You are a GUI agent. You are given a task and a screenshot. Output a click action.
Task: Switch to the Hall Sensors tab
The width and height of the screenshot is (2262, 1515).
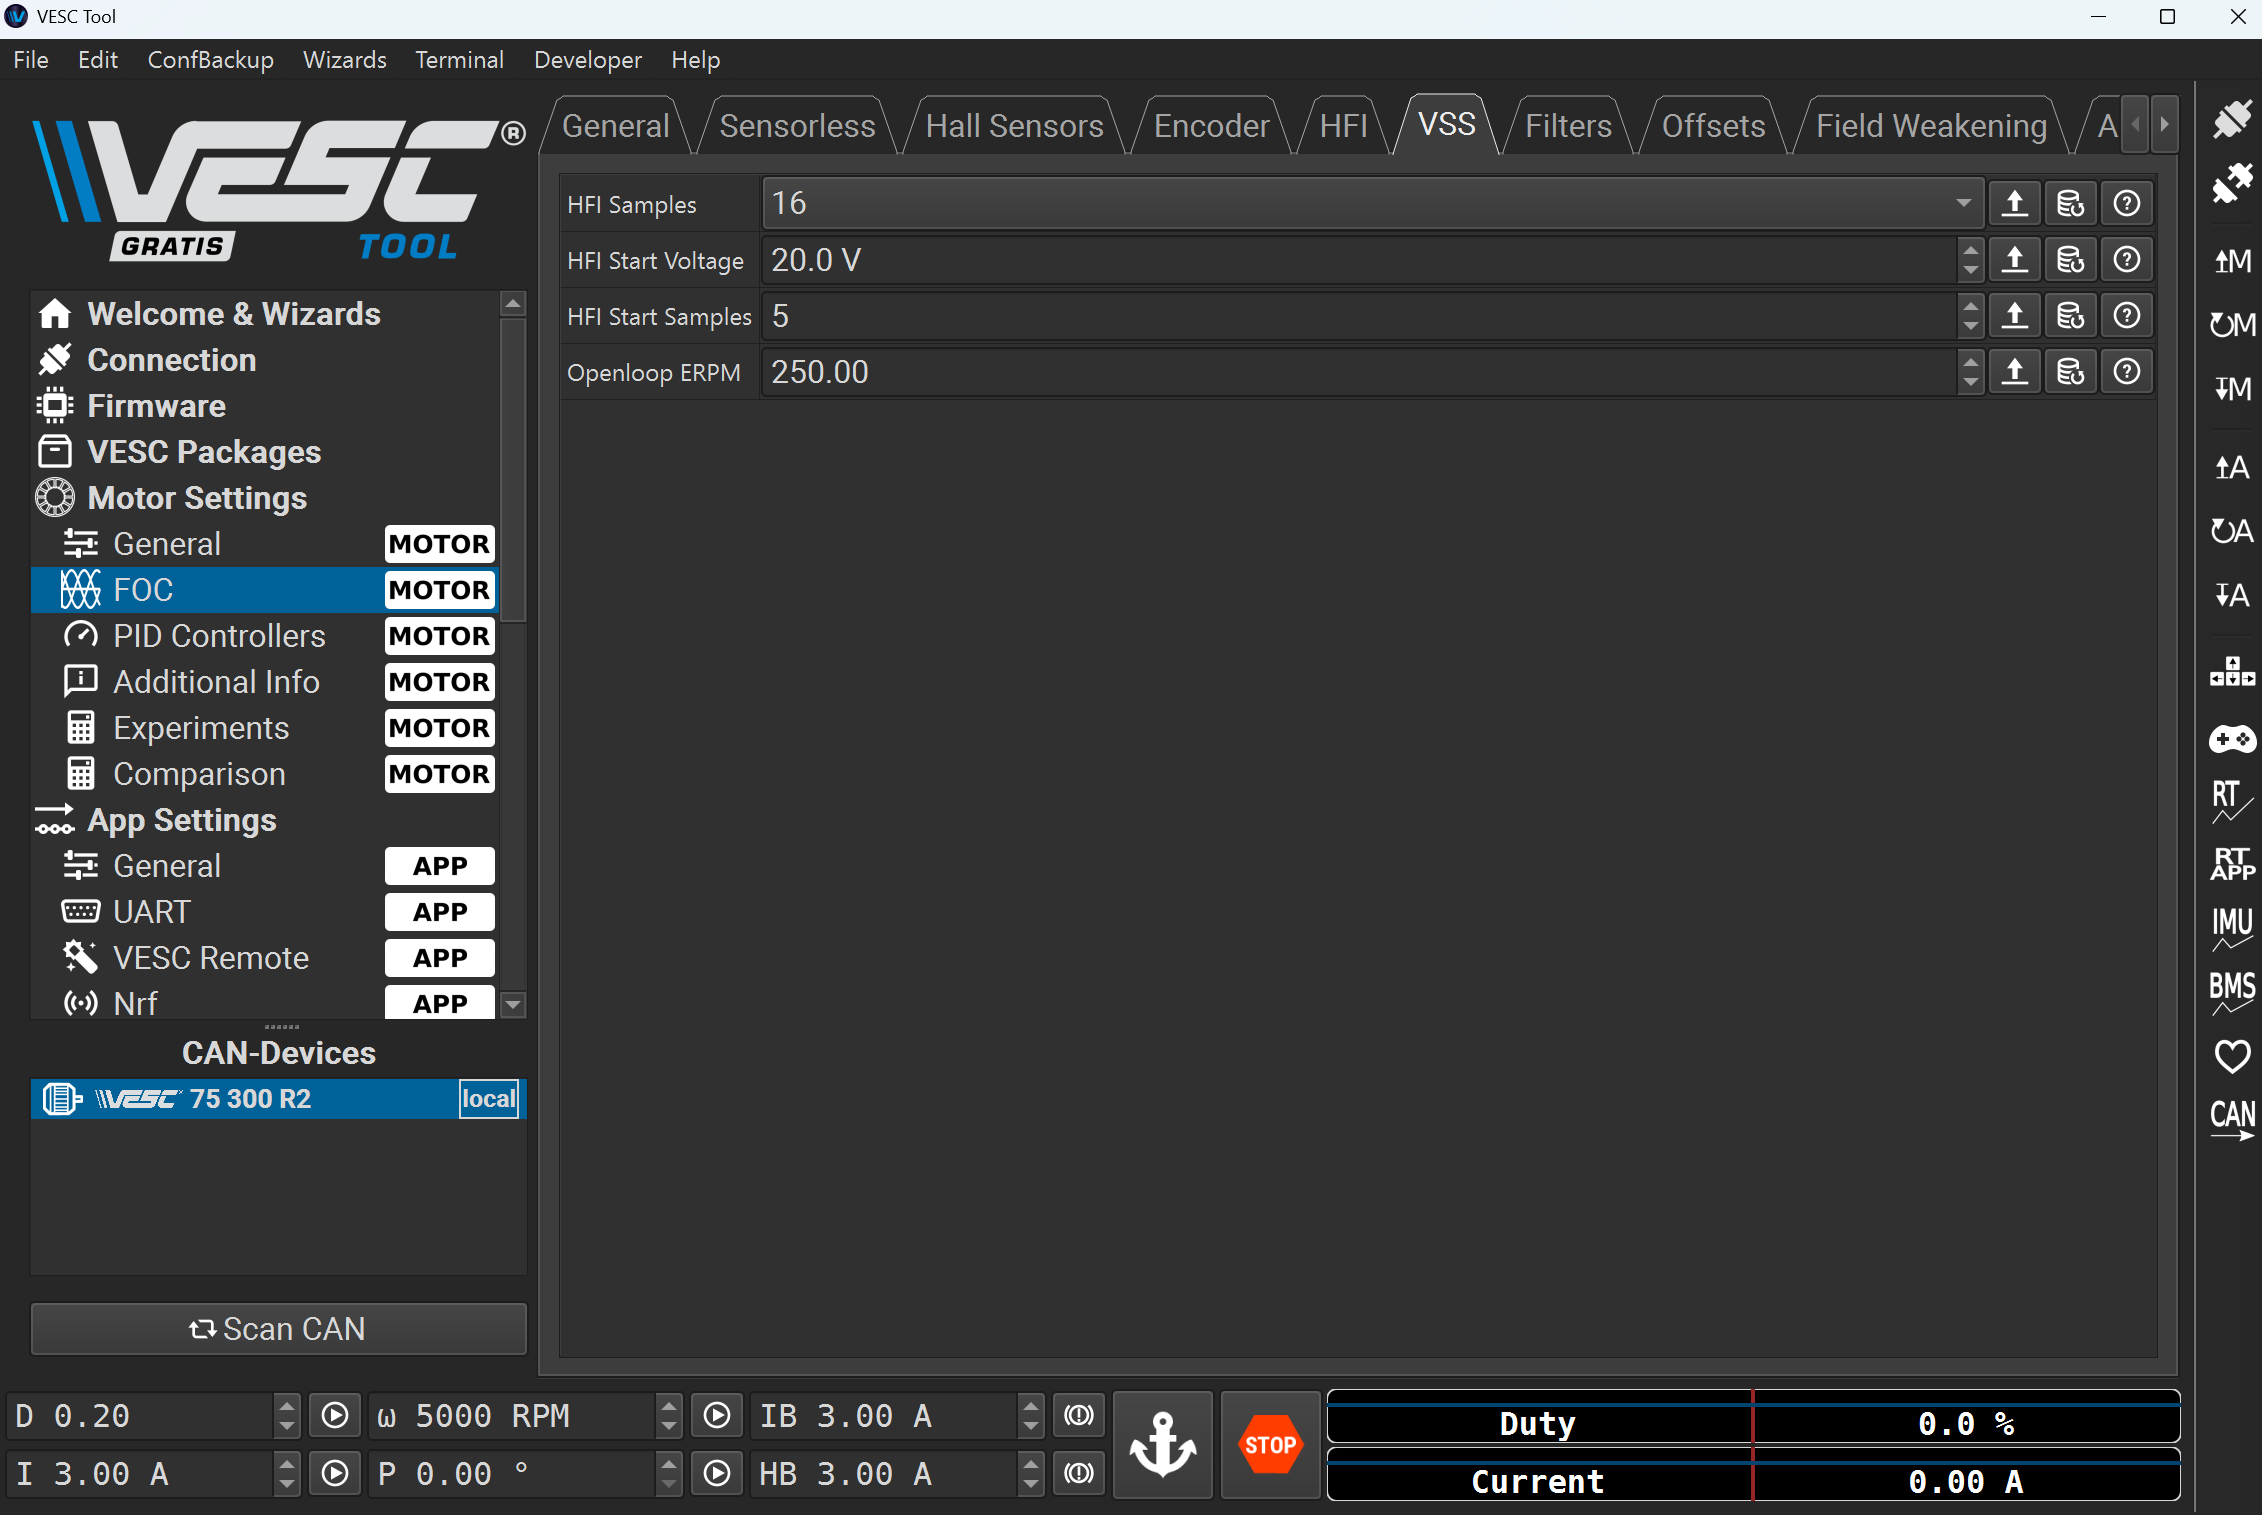pos(1014,126)
